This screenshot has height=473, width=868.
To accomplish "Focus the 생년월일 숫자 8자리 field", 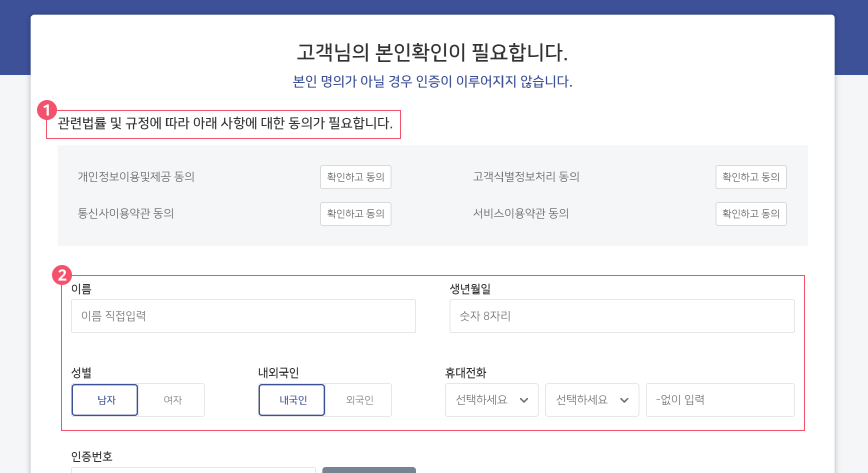I will pos(622,316).
